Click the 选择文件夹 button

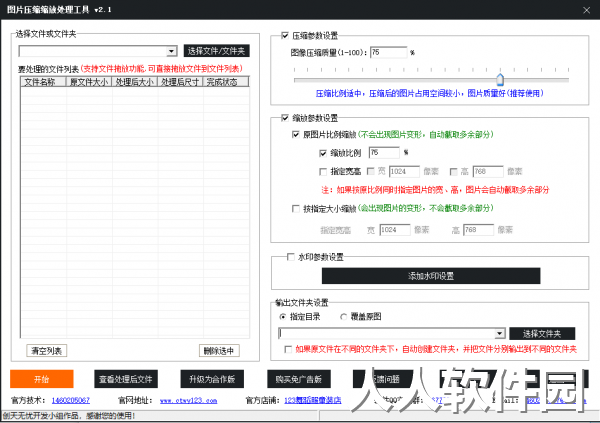click(x=542, y=333)
